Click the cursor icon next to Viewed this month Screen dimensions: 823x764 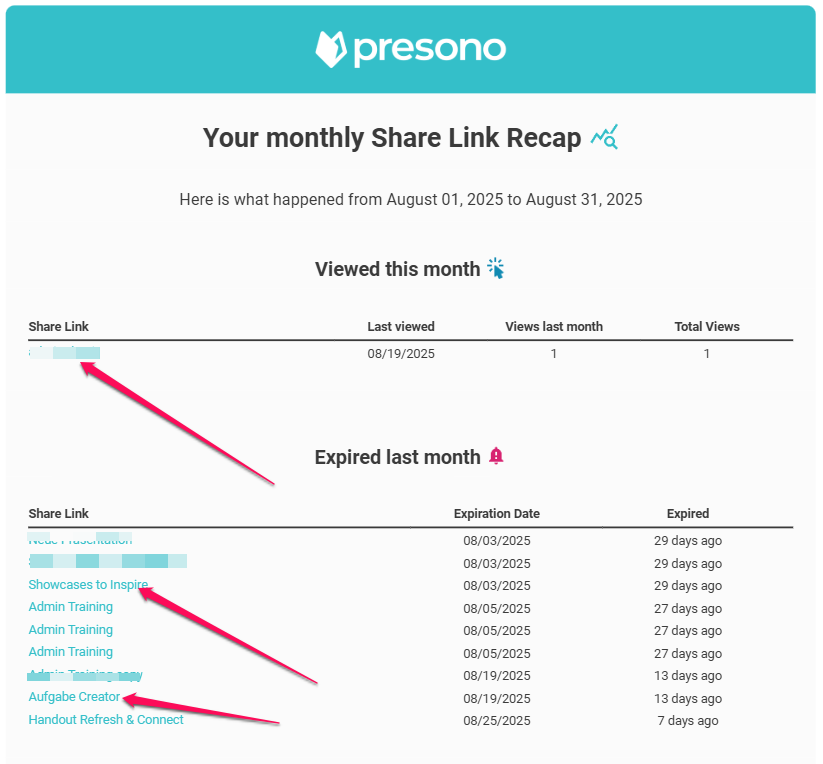(496, 268)
